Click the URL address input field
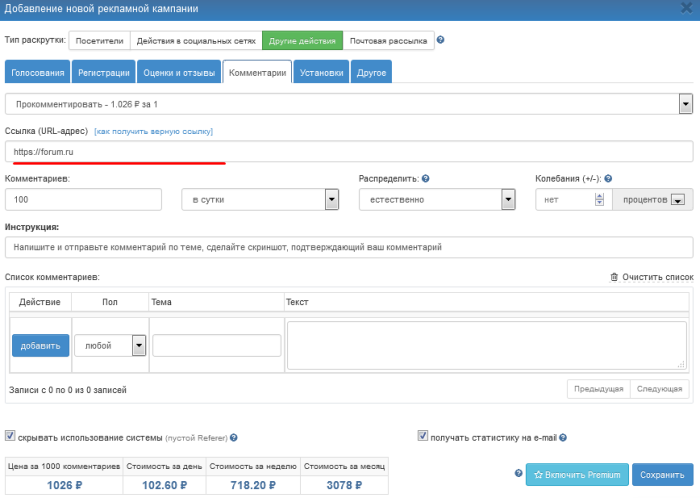700x498 pixels. [349, 151]
